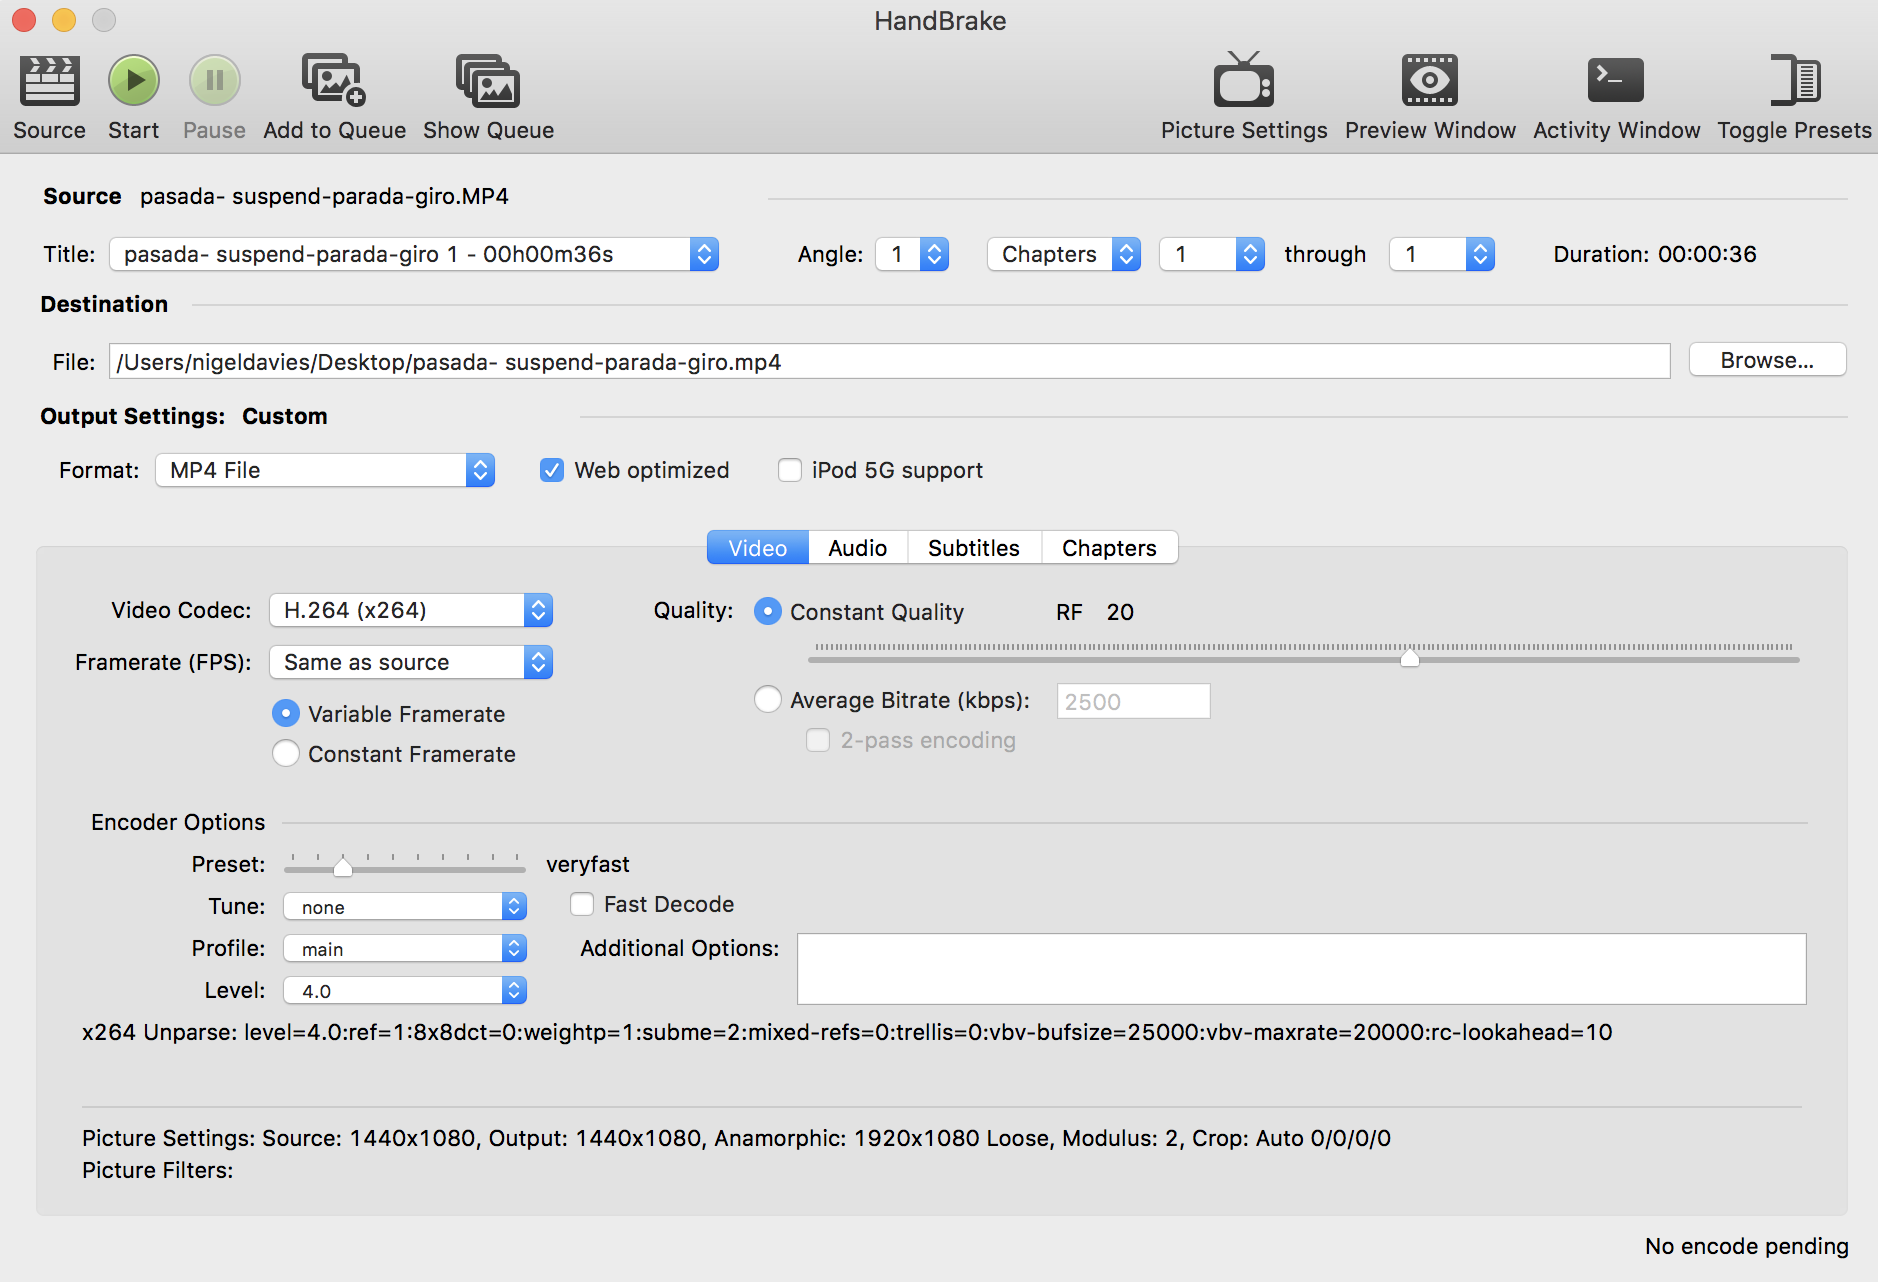
Task: Open the Show Queue icon
Action: 488,81
